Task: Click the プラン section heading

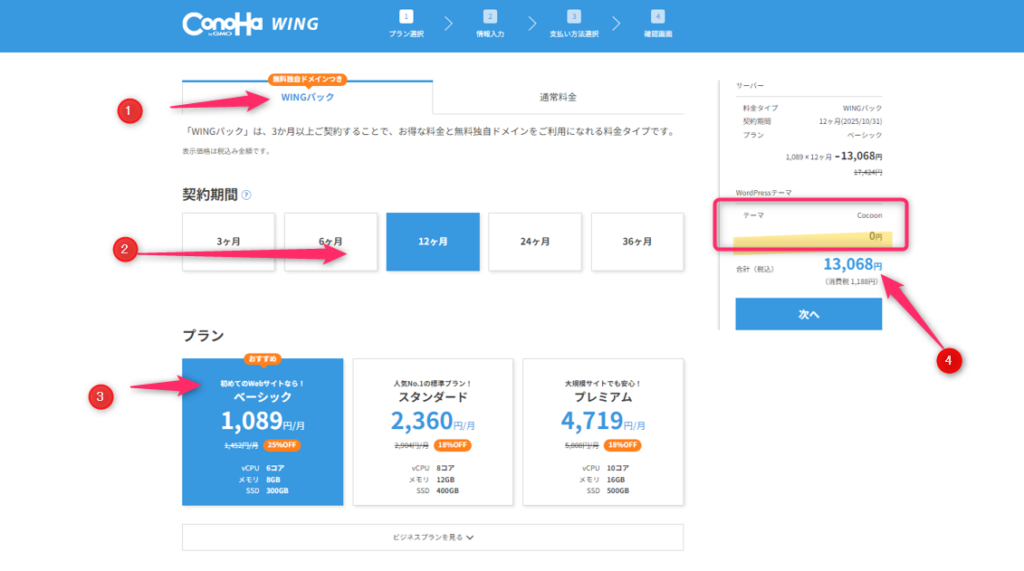Action: tap(203, 336)
